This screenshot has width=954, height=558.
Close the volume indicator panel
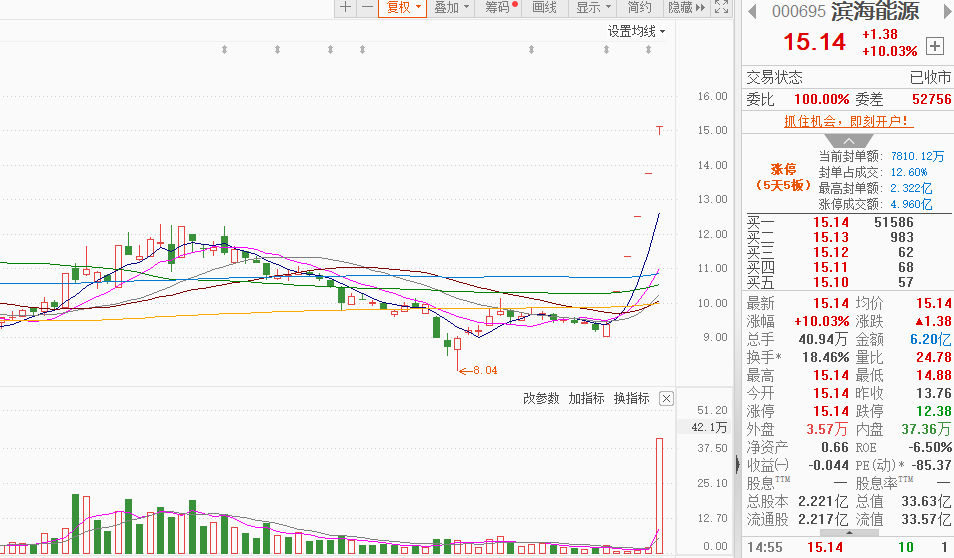click(x=667, y=399)
